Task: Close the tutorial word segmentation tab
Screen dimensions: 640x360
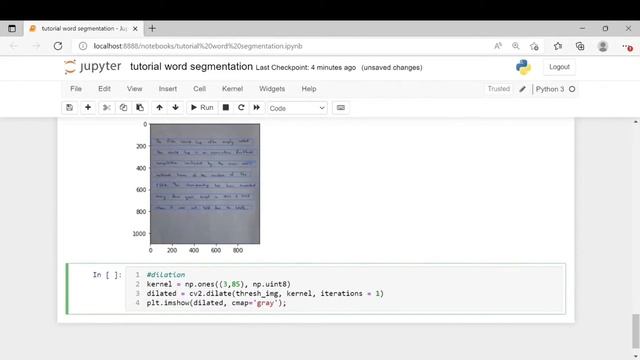Action: pyautogui.click(x=135, y=29)
